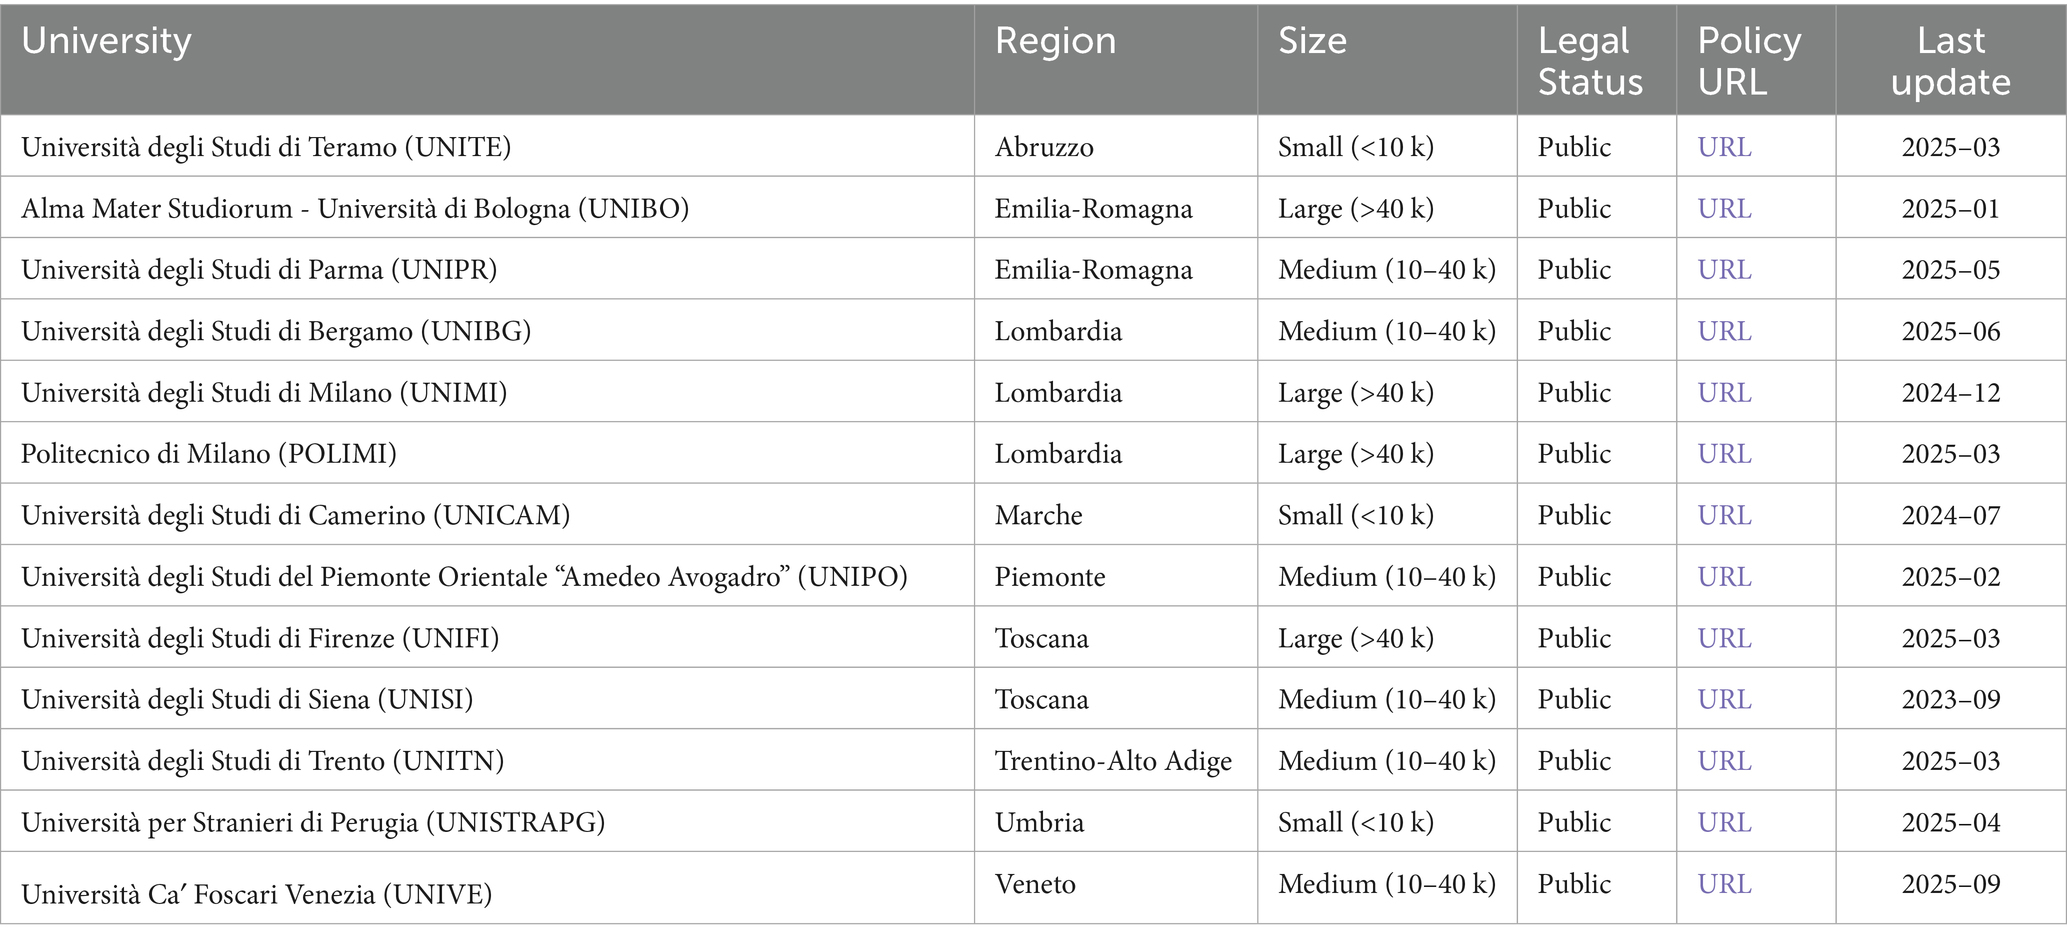Open the URL link for UNICAM Camerino
Viewport: 2067px width, 942px height.
tap(1724, 515)
